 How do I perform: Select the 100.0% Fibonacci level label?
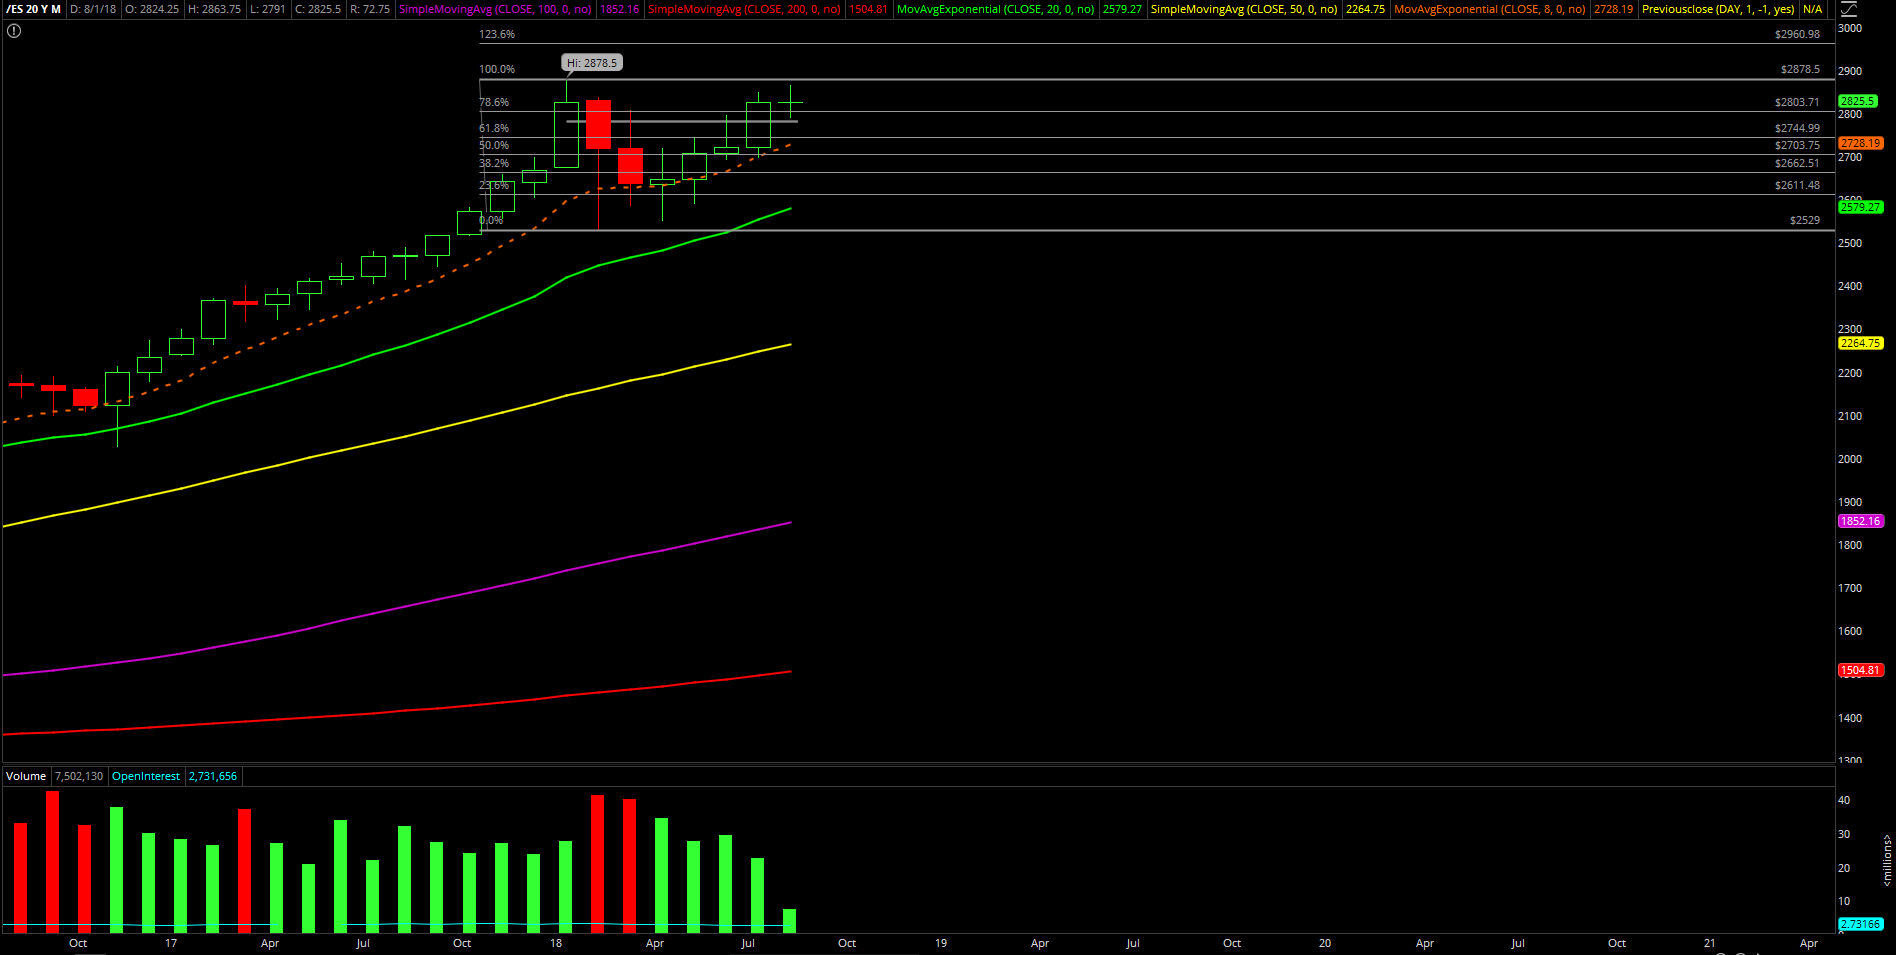[497, 69]
